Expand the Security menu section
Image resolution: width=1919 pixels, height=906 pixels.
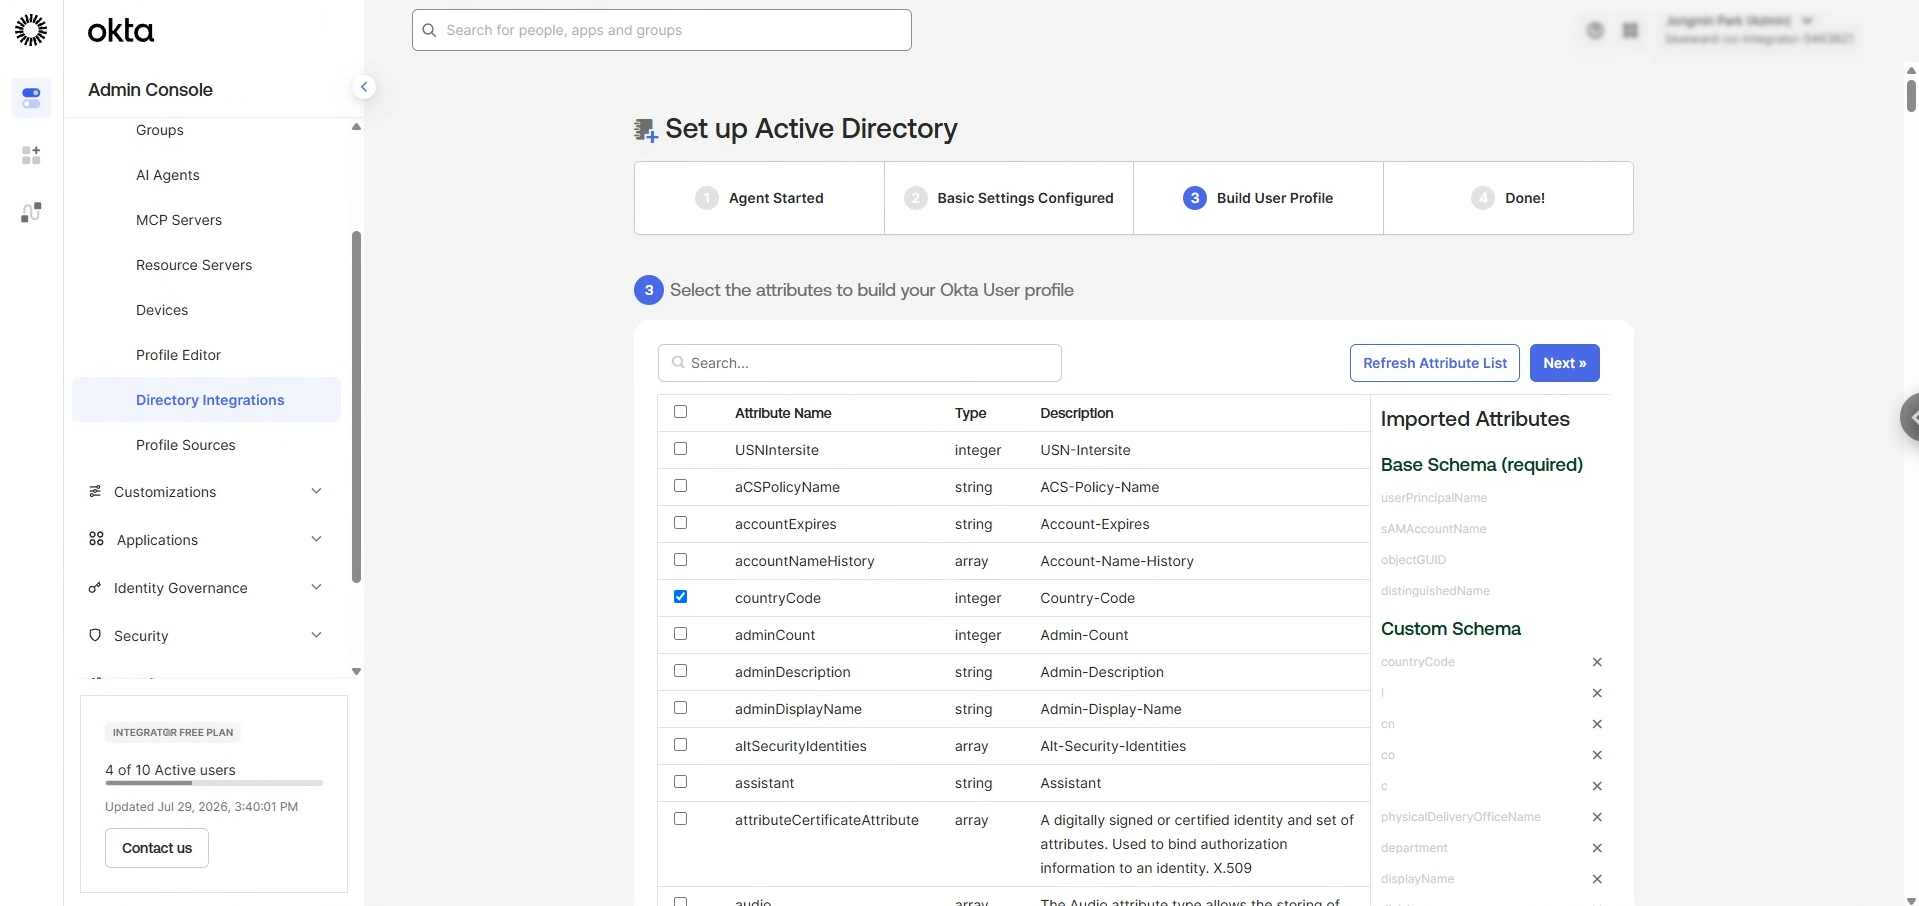(x=207, y=636)
